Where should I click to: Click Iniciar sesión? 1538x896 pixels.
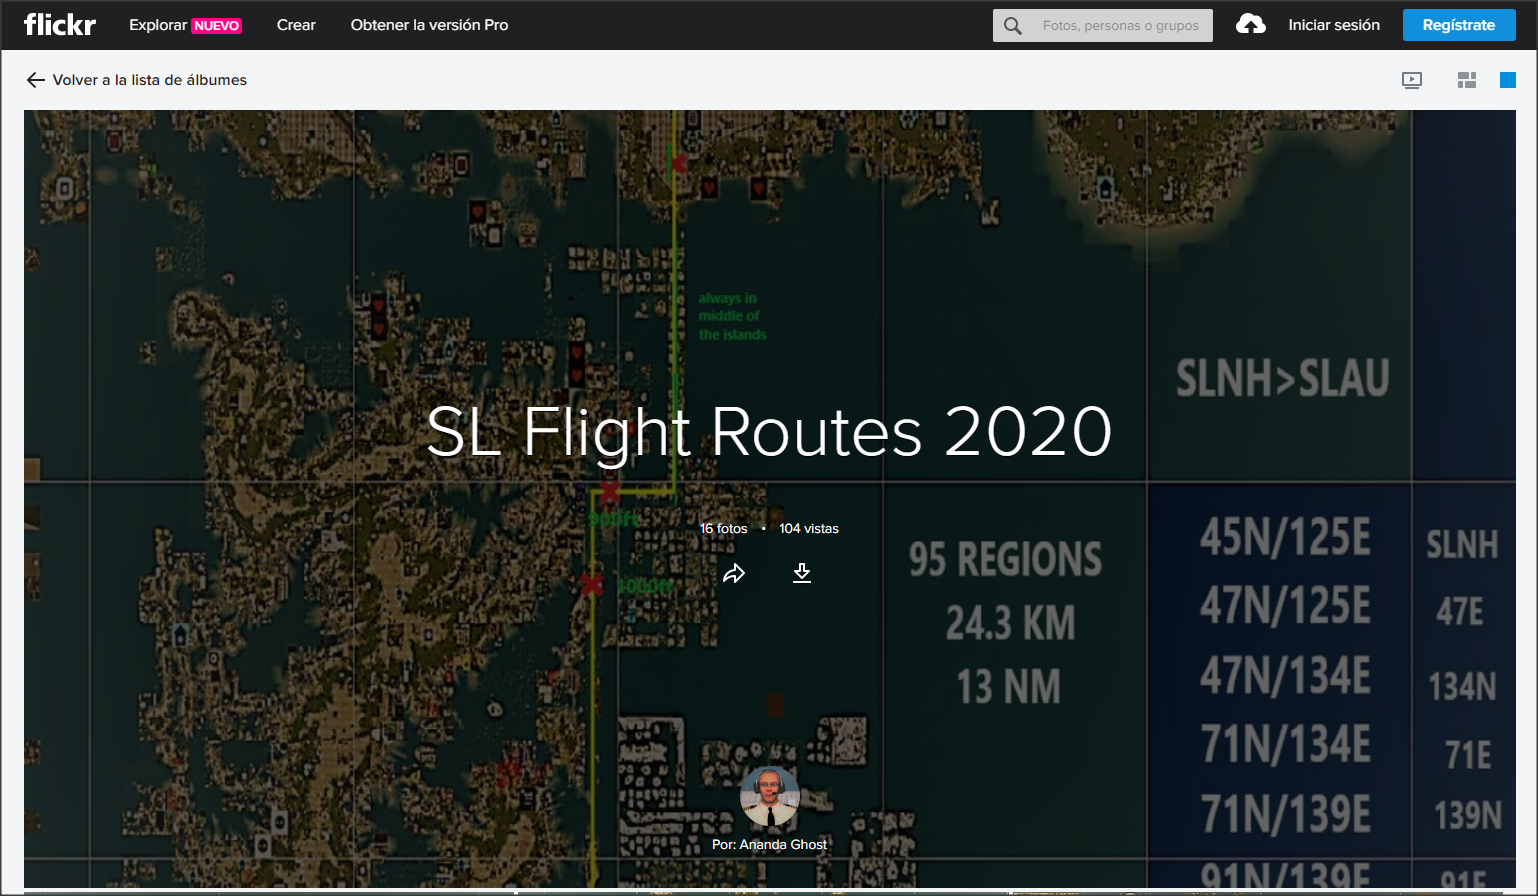point(1333,25)
